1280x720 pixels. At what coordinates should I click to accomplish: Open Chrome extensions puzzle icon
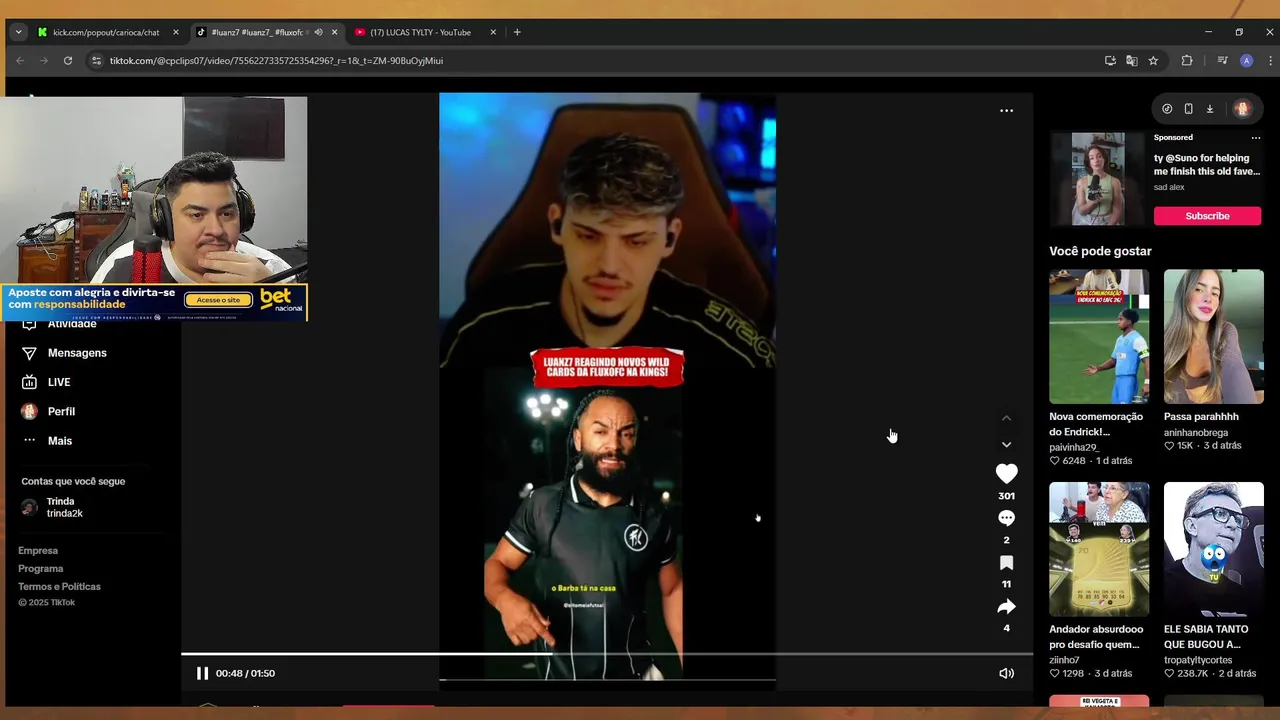pyautogui.click(x=1187, y=61)
